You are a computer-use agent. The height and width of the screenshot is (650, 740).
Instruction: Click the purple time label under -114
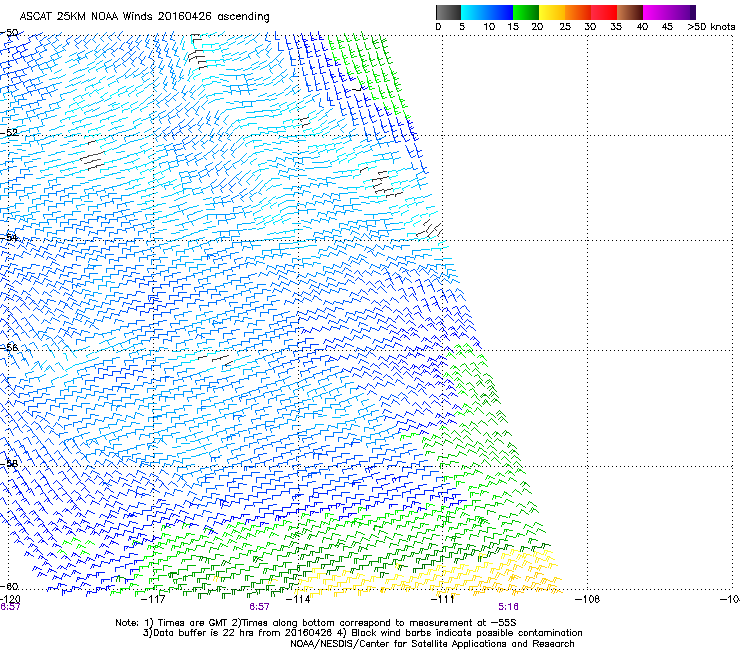(259, 607)
